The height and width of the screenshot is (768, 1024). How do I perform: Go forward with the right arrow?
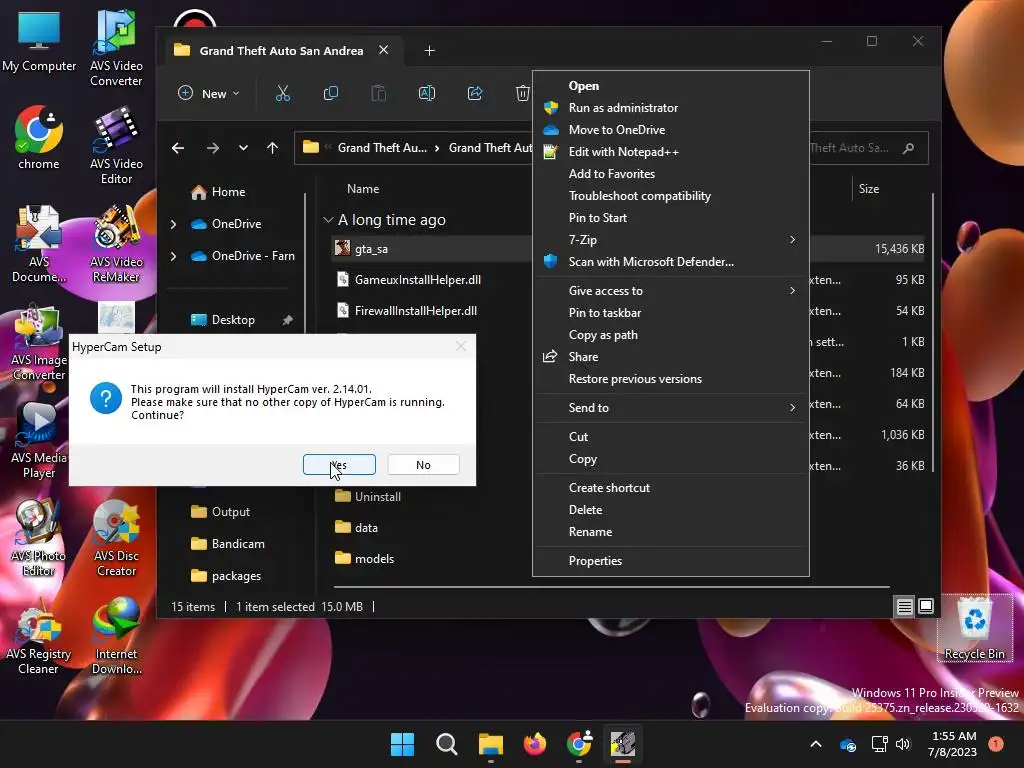(x=213, y=148)
